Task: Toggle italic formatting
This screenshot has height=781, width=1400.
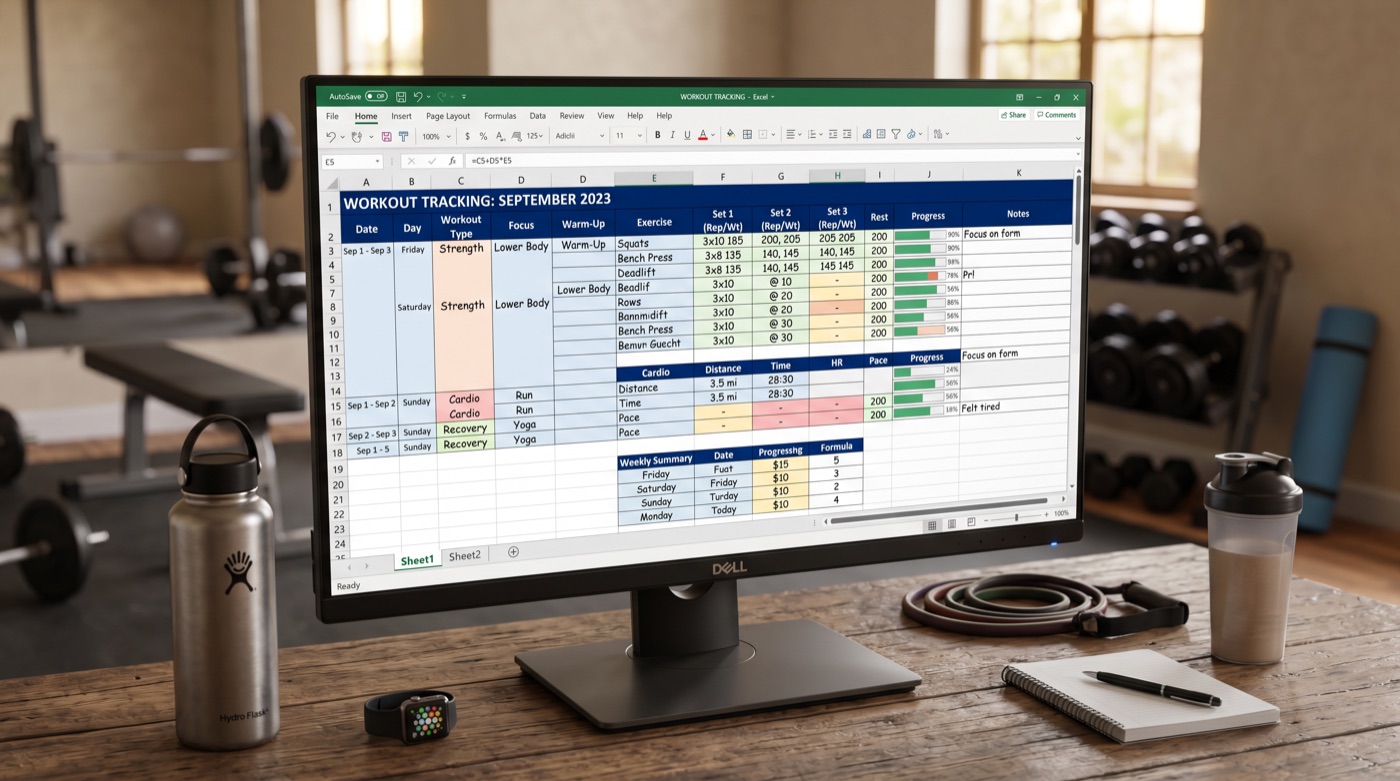Action: [672, 135]
